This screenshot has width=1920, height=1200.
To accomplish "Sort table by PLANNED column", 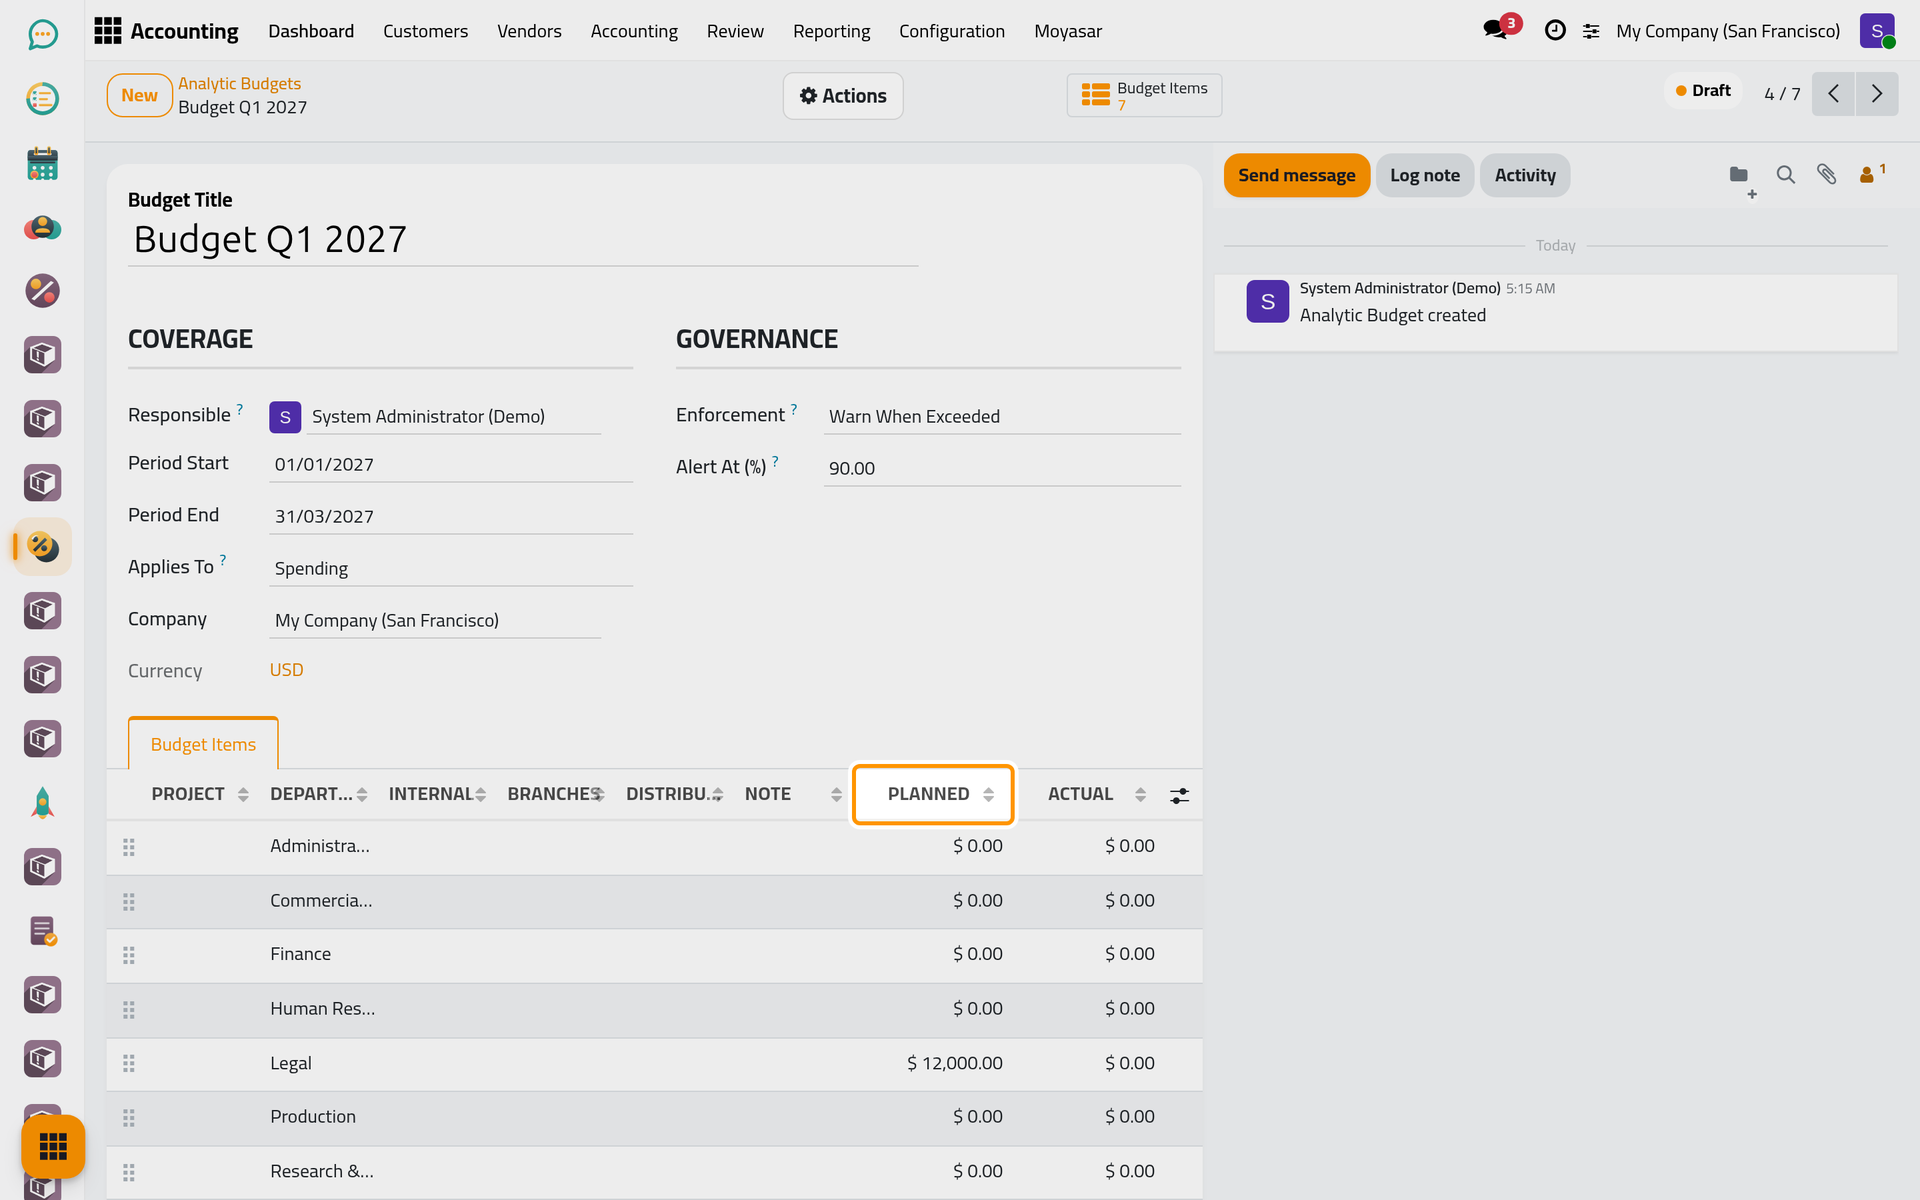I will [933, 794].
